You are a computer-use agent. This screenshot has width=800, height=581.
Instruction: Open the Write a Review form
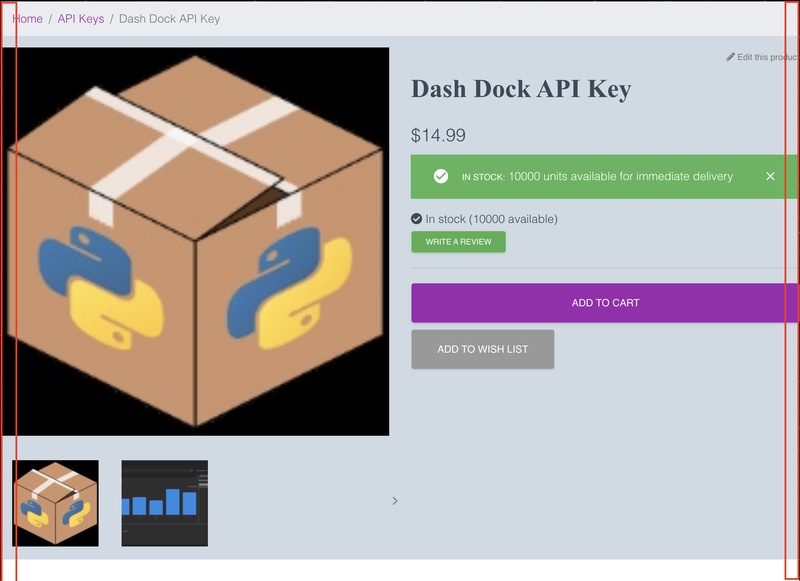pos(459,242)
